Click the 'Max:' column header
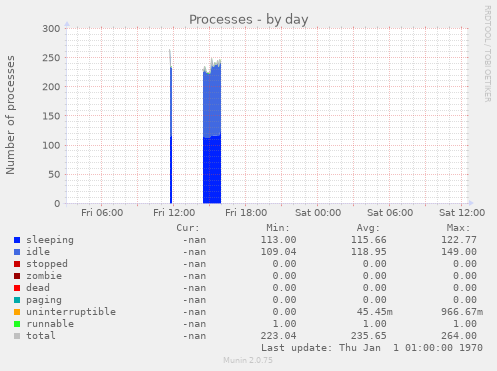The image size is (497, 371). coord(458,228)
